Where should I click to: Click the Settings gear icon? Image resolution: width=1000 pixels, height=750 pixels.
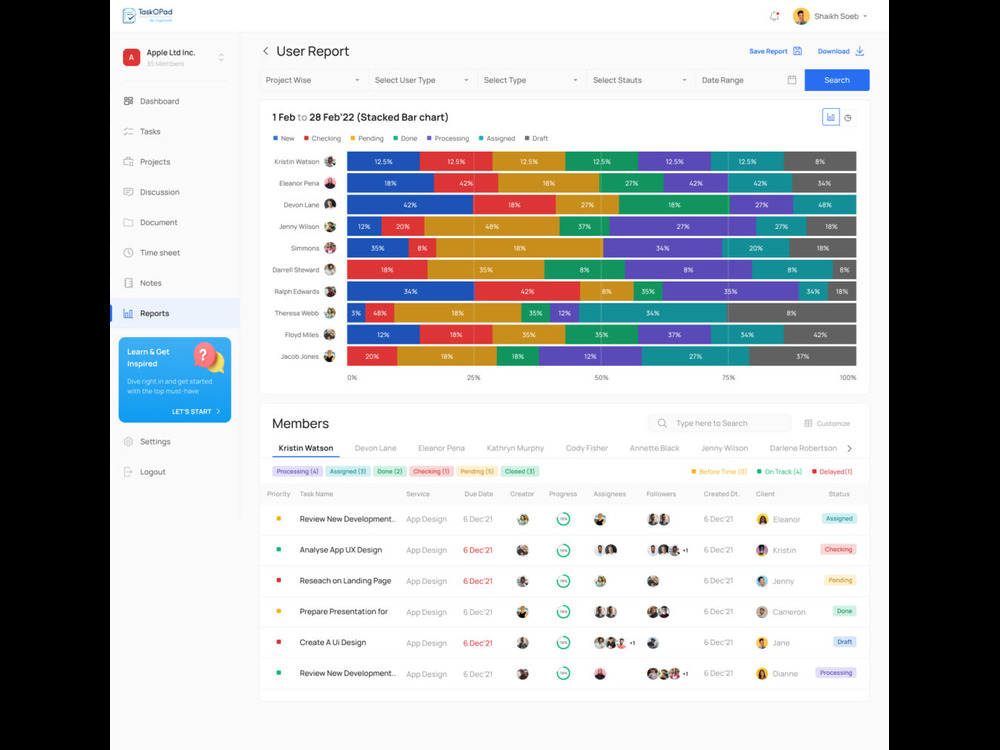click(x=128, y=441)
